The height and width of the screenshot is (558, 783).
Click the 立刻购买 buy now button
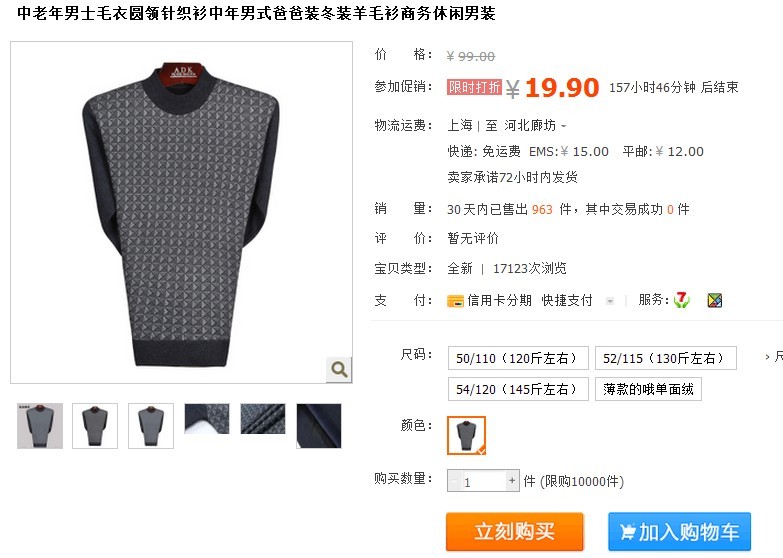[x=514, y=532]
